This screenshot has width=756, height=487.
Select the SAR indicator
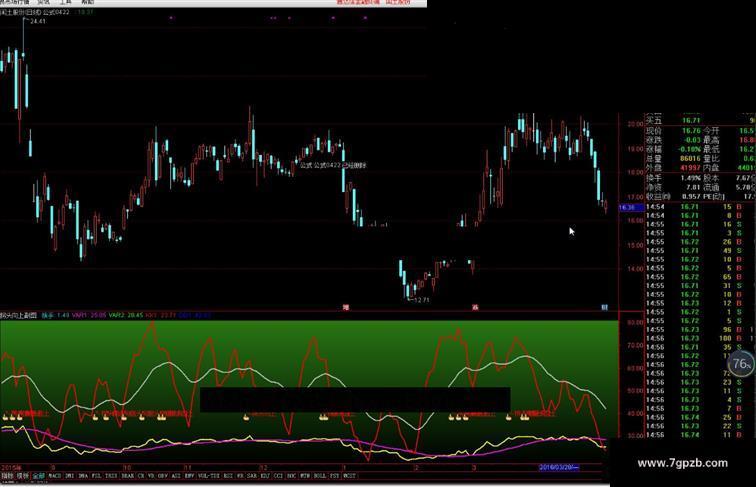click(252, 476)
